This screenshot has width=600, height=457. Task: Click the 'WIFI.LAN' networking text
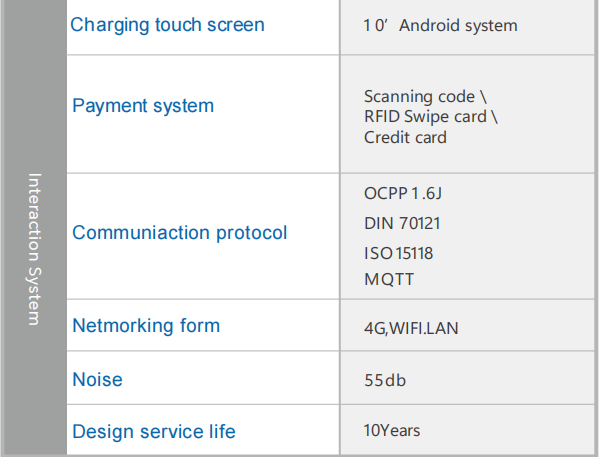pyautogui.click(x=424, y=327)
